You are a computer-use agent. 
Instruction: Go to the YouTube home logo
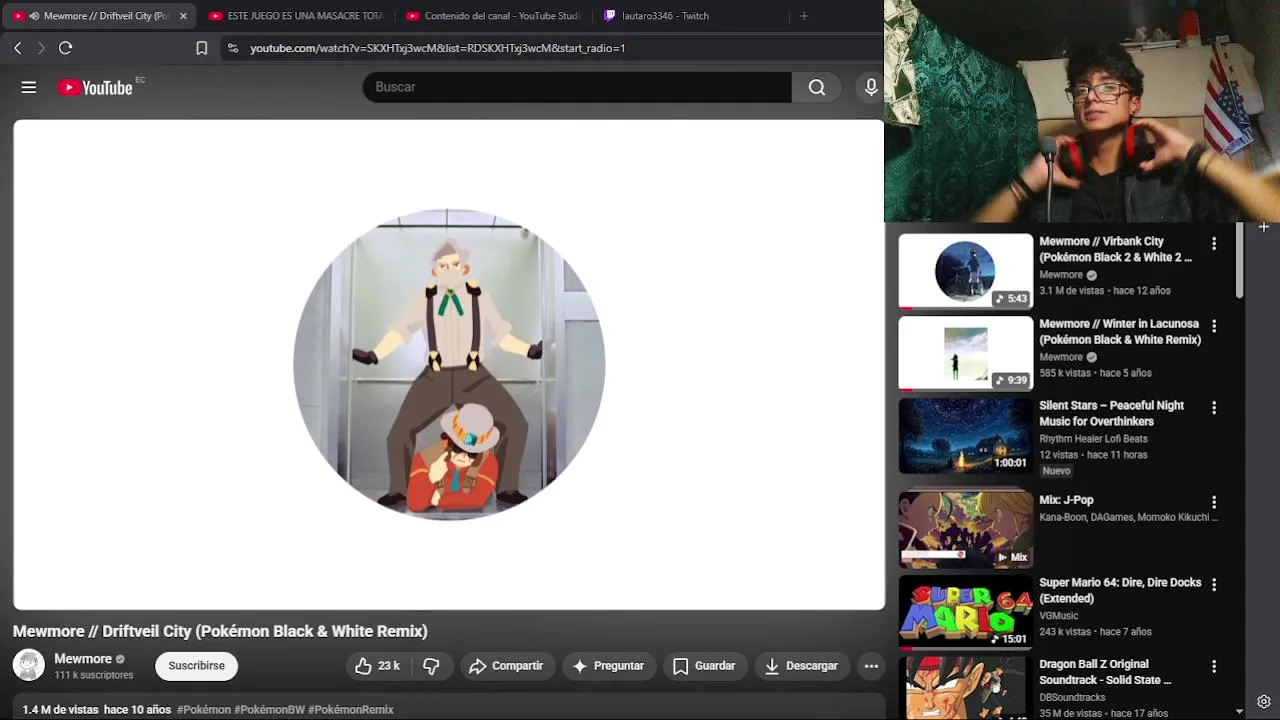tap(95, 88)
